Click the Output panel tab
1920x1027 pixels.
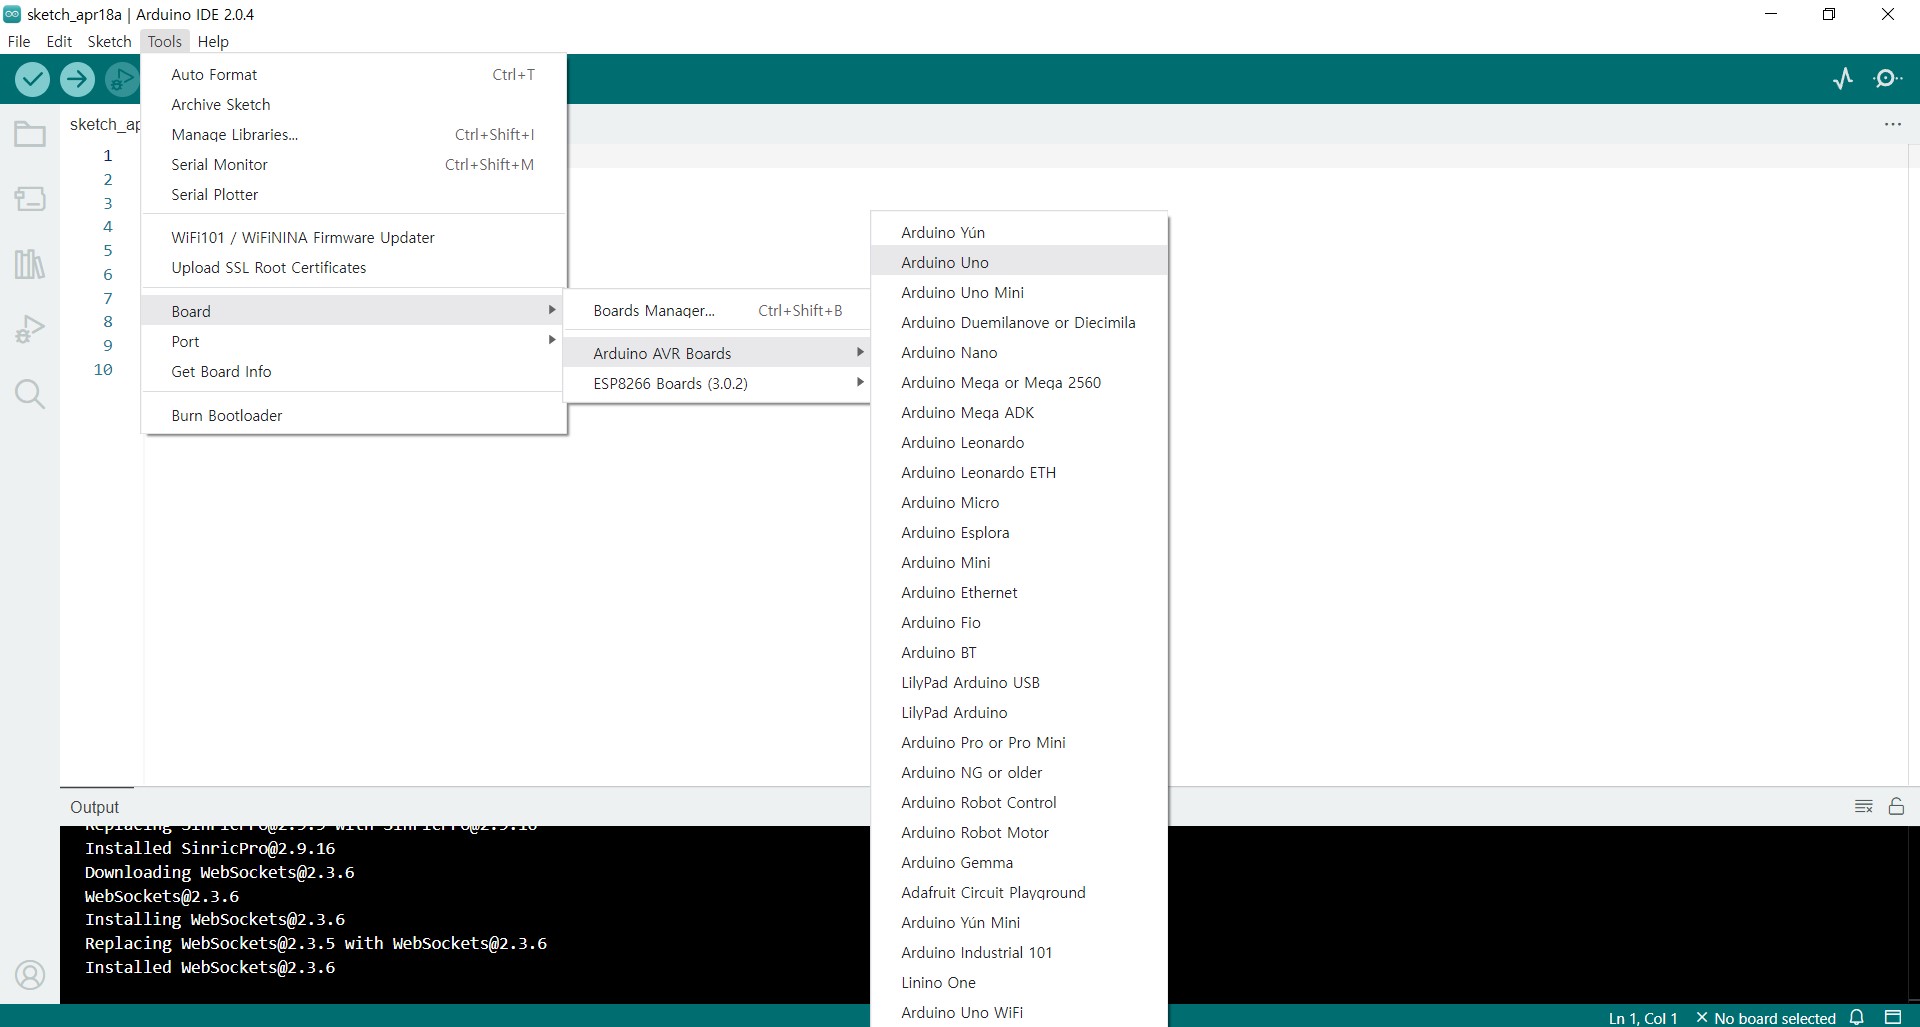(x=95, y=807)
